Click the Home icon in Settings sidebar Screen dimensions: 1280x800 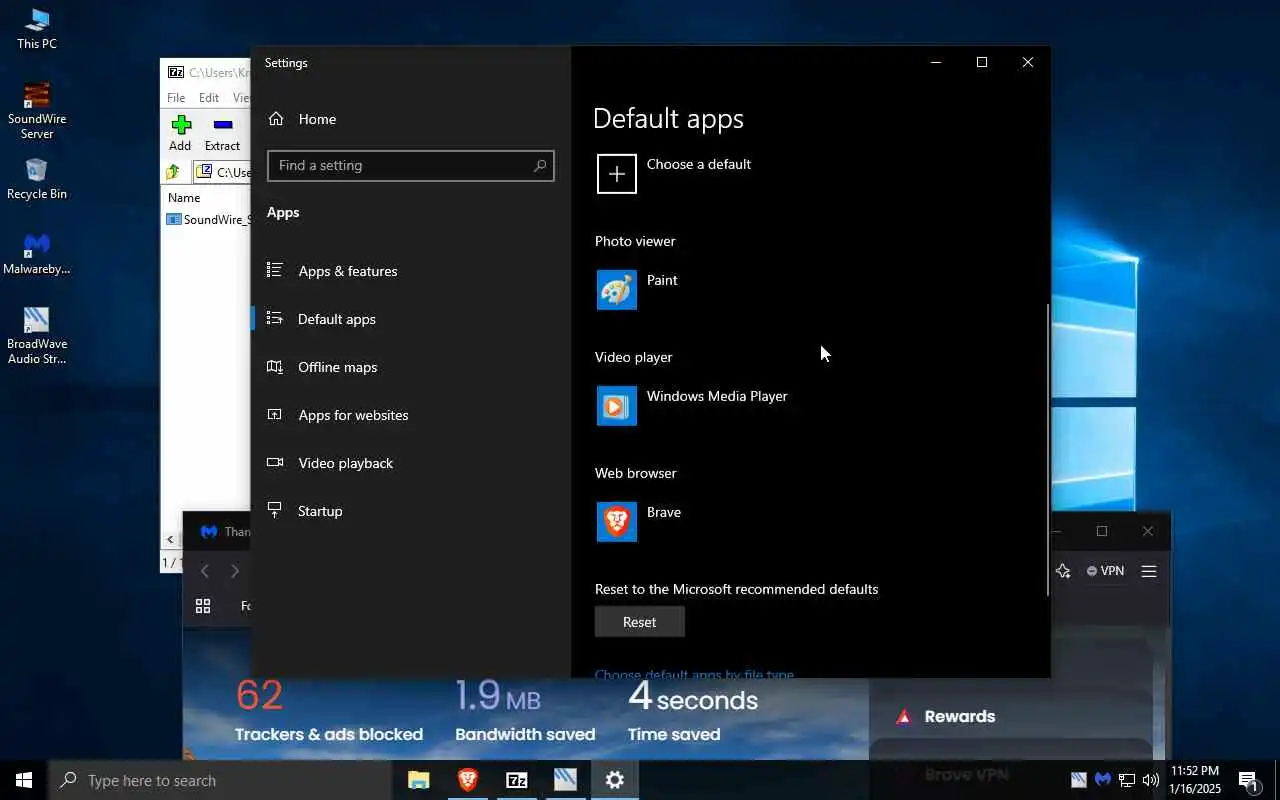(x=276, y=119)
